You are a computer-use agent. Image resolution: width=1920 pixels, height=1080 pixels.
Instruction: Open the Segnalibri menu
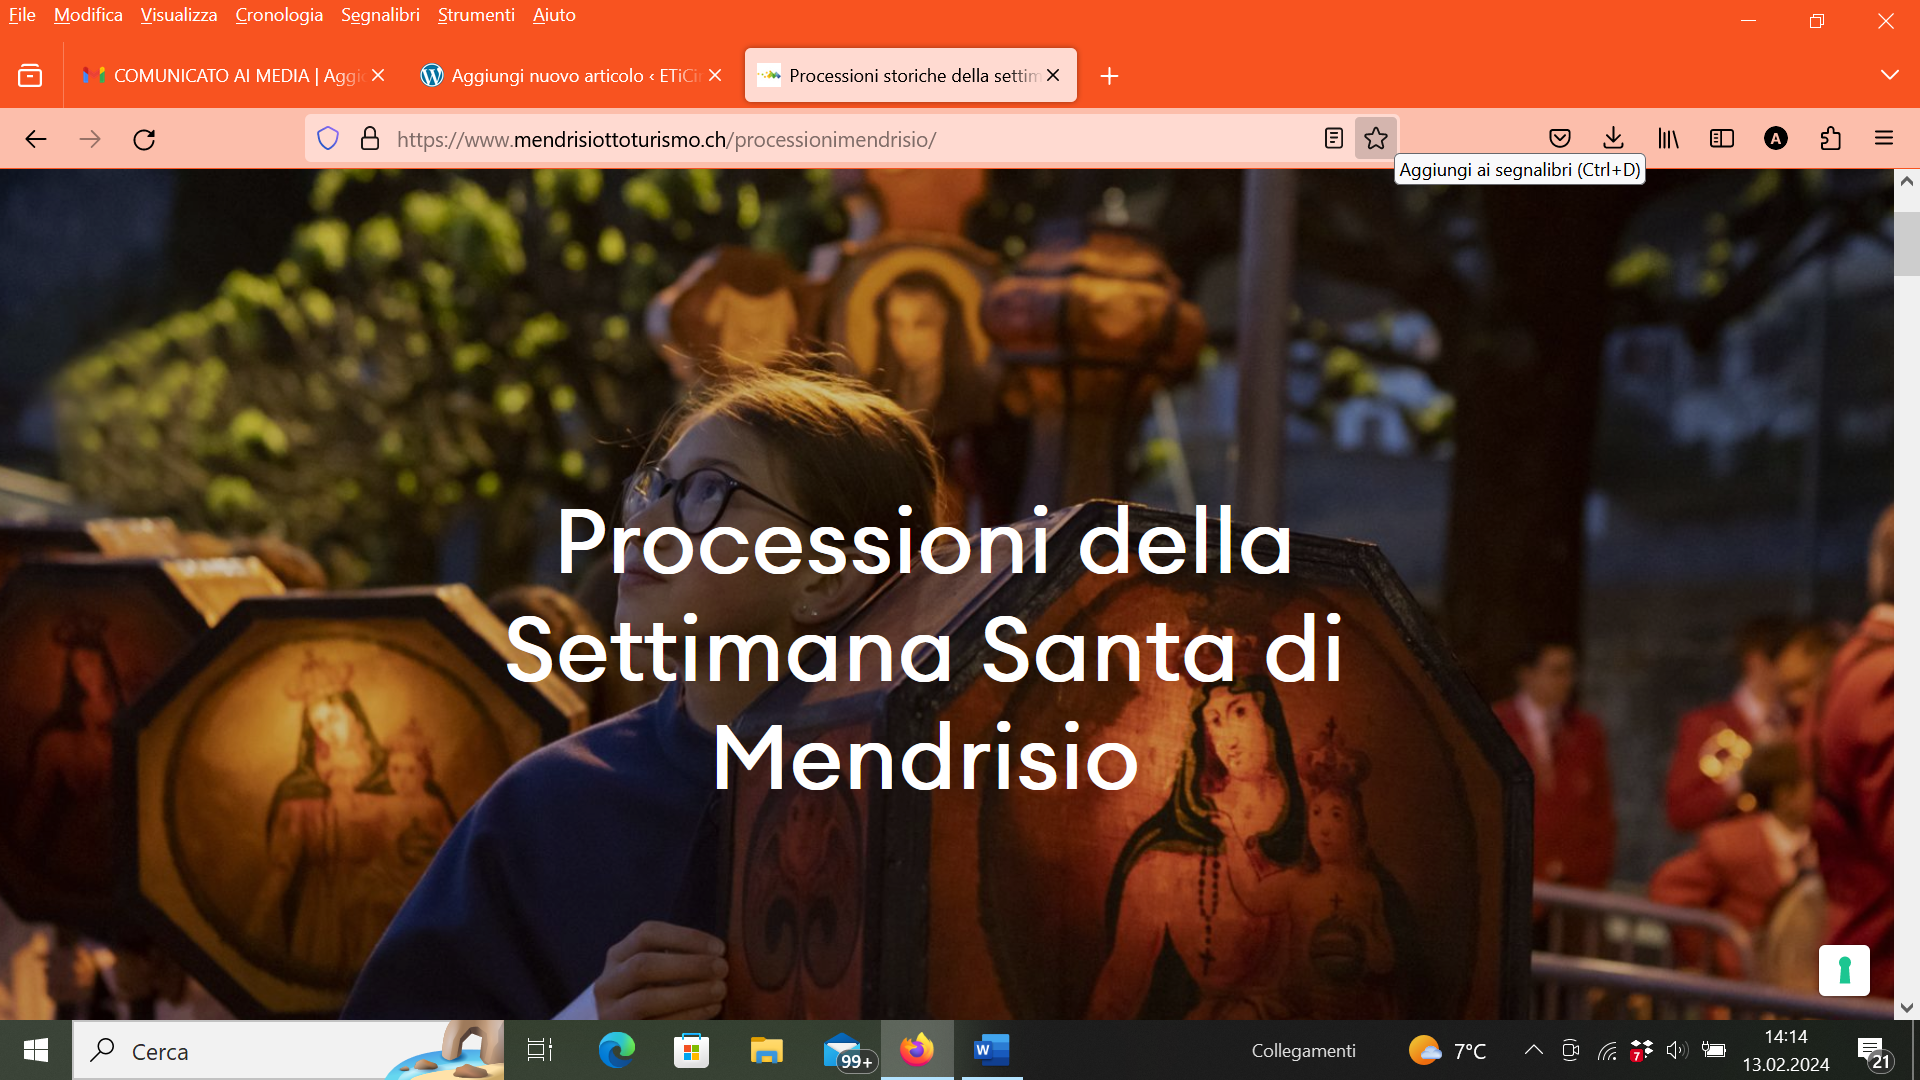point(380,15)
